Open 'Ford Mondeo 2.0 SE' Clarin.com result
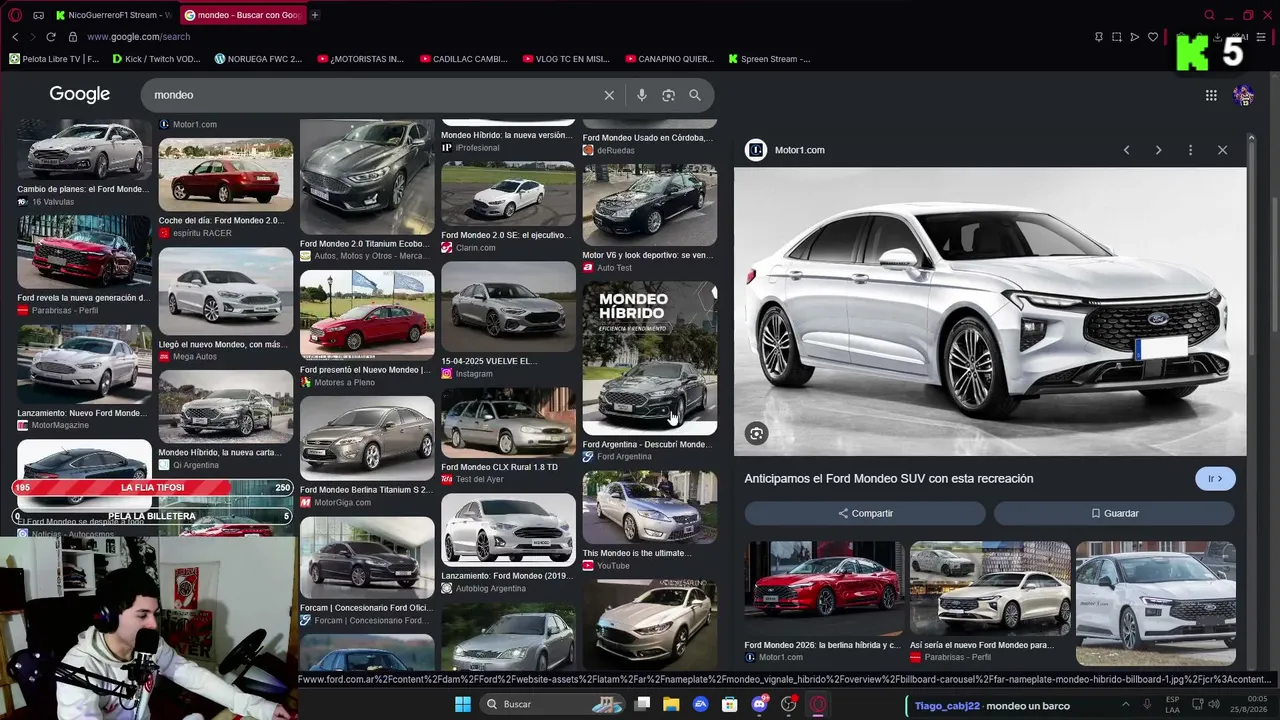 point(508,195)
